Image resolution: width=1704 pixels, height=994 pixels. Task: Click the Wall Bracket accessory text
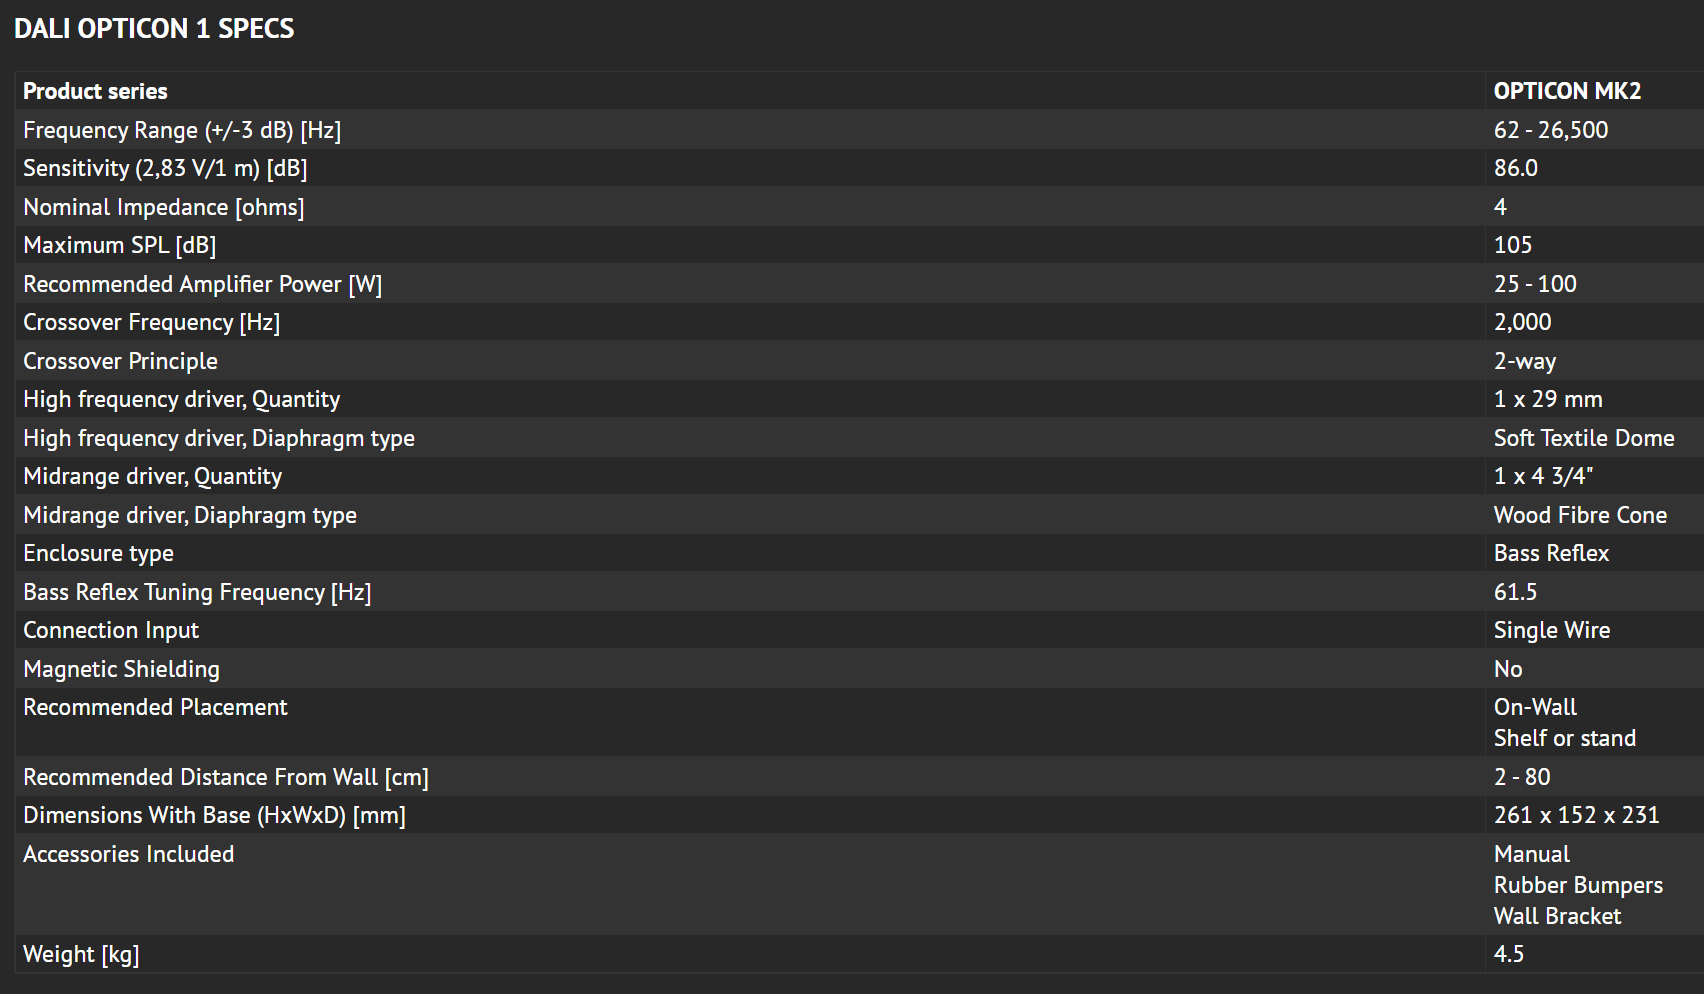coord(1557,916)
